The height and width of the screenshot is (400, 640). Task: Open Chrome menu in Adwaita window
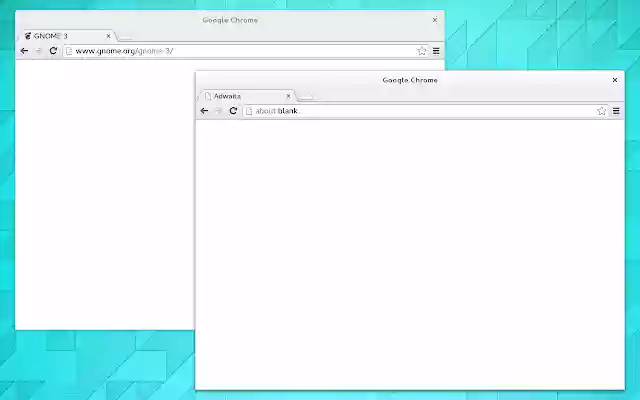(616, 111)
